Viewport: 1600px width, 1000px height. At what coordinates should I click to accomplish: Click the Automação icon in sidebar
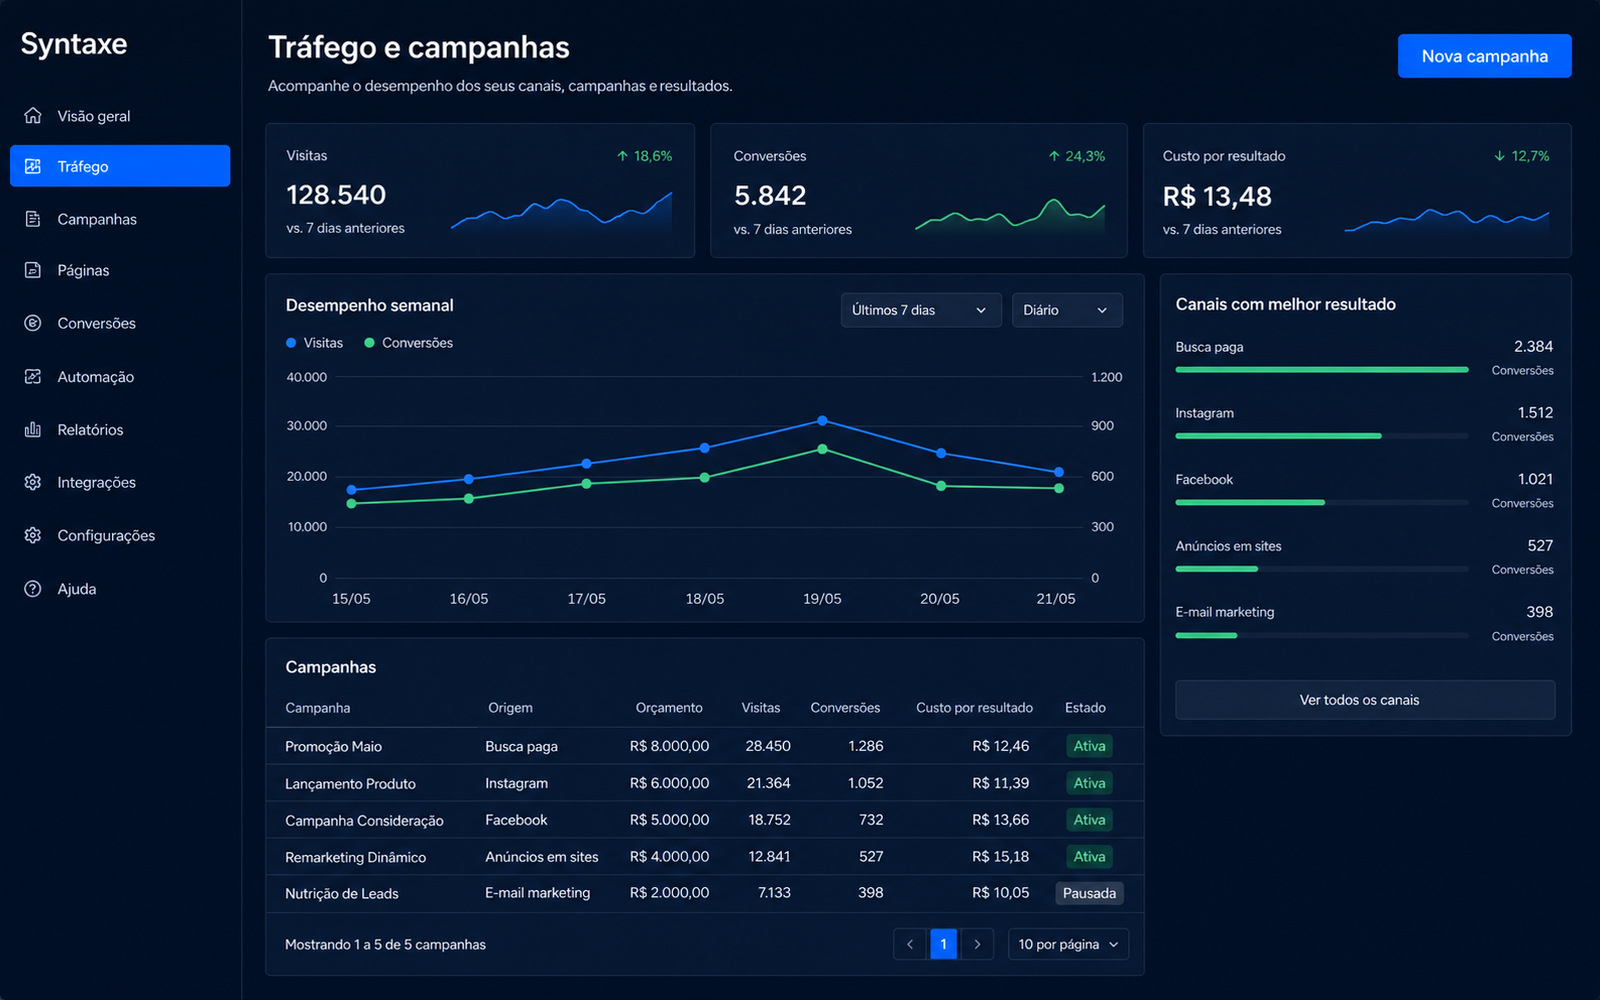(x=33, y=377)
